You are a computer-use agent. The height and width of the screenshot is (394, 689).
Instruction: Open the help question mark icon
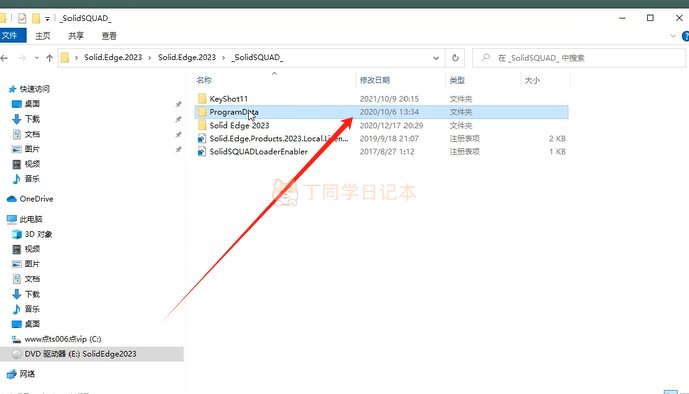[x=685, y=36]
